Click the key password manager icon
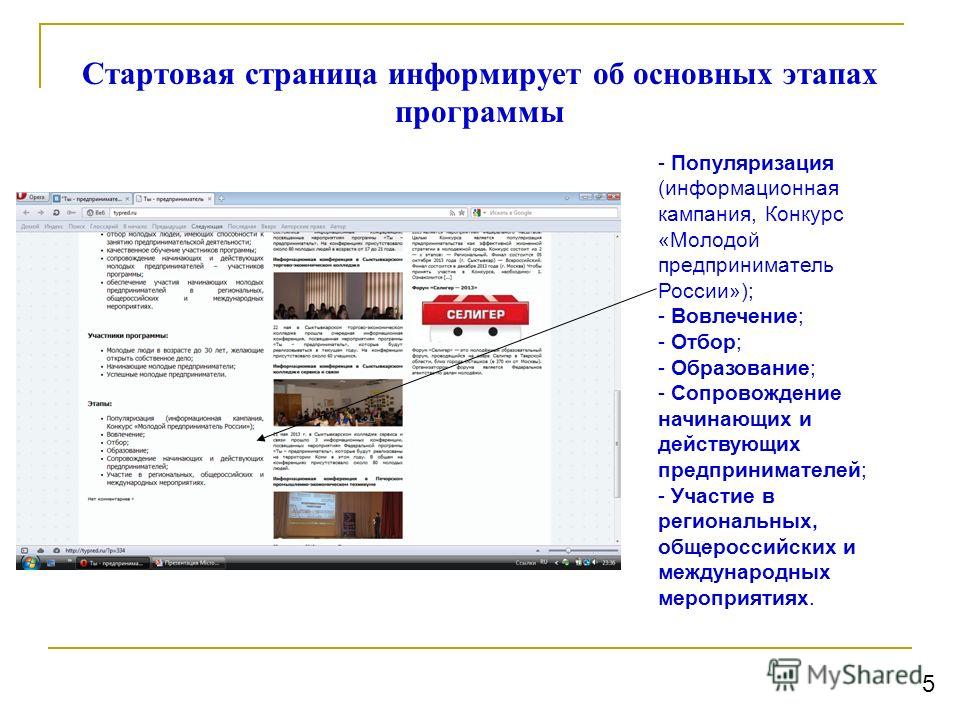 (71, 213)
